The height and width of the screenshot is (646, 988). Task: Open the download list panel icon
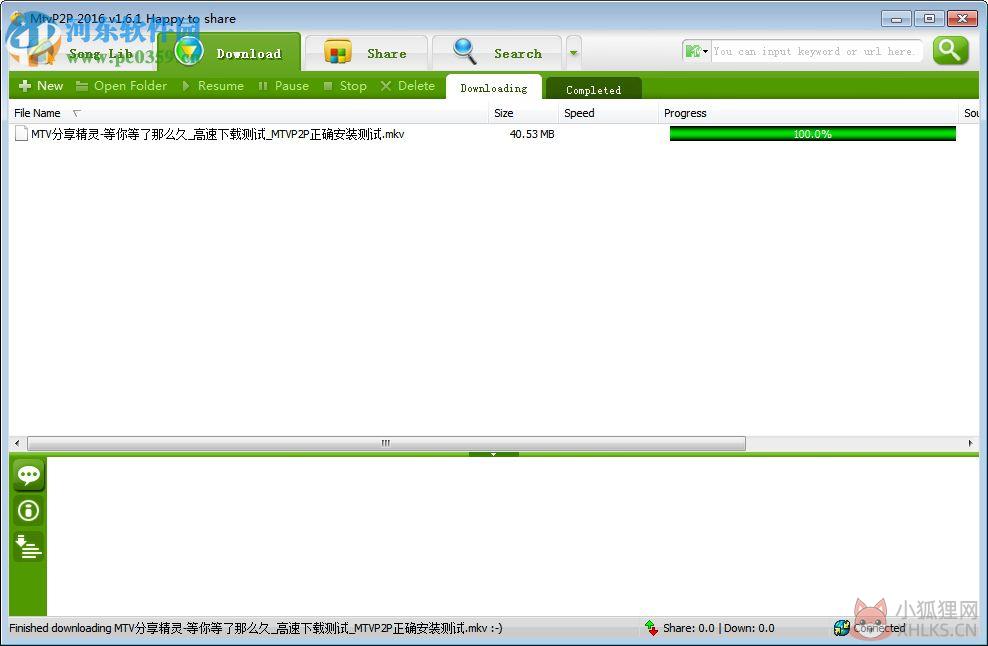(x=28, y=547)
